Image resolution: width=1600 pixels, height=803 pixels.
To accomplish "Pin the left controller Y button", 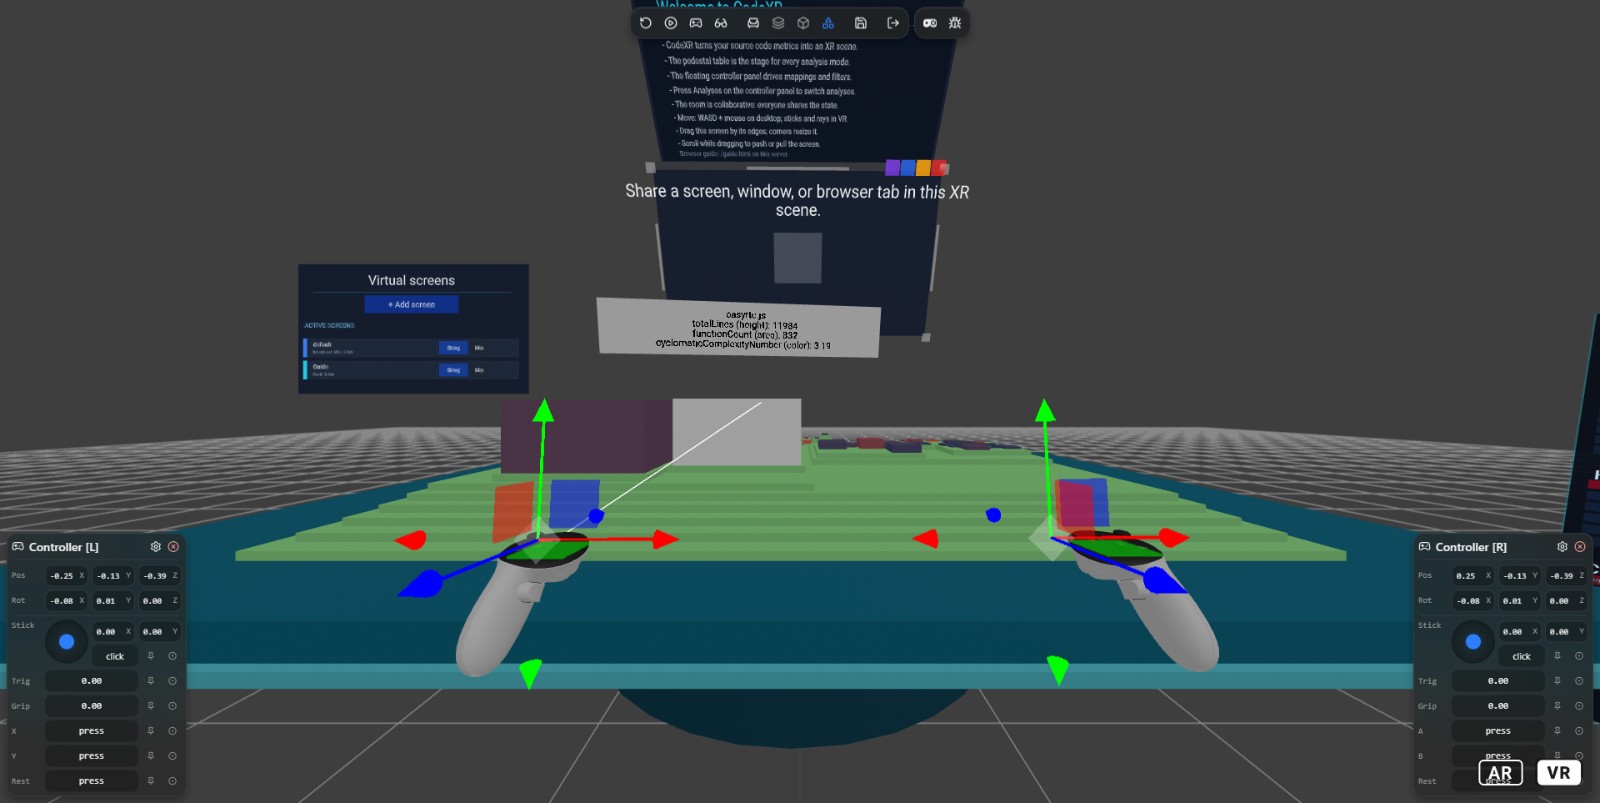I will 151,756.
